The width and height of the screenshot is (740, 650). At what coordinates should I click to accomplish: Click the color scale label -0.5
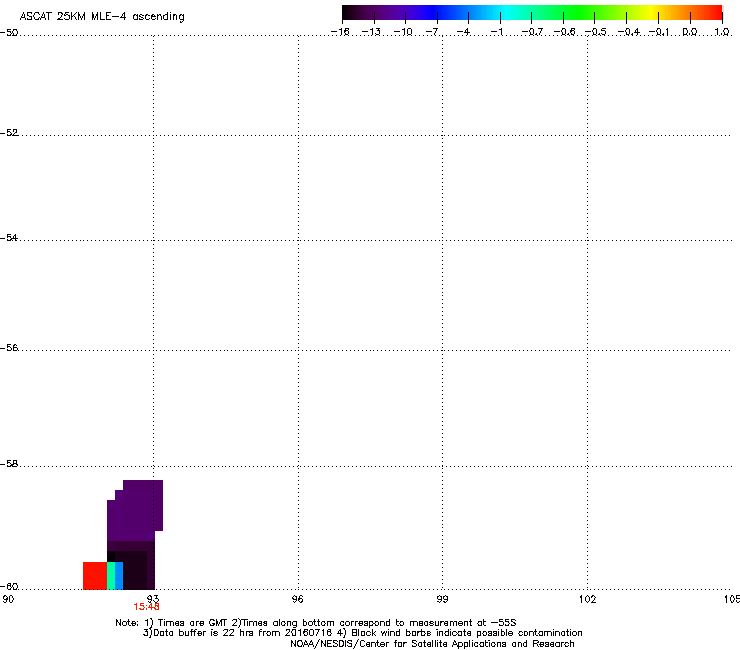coord(596,32)
